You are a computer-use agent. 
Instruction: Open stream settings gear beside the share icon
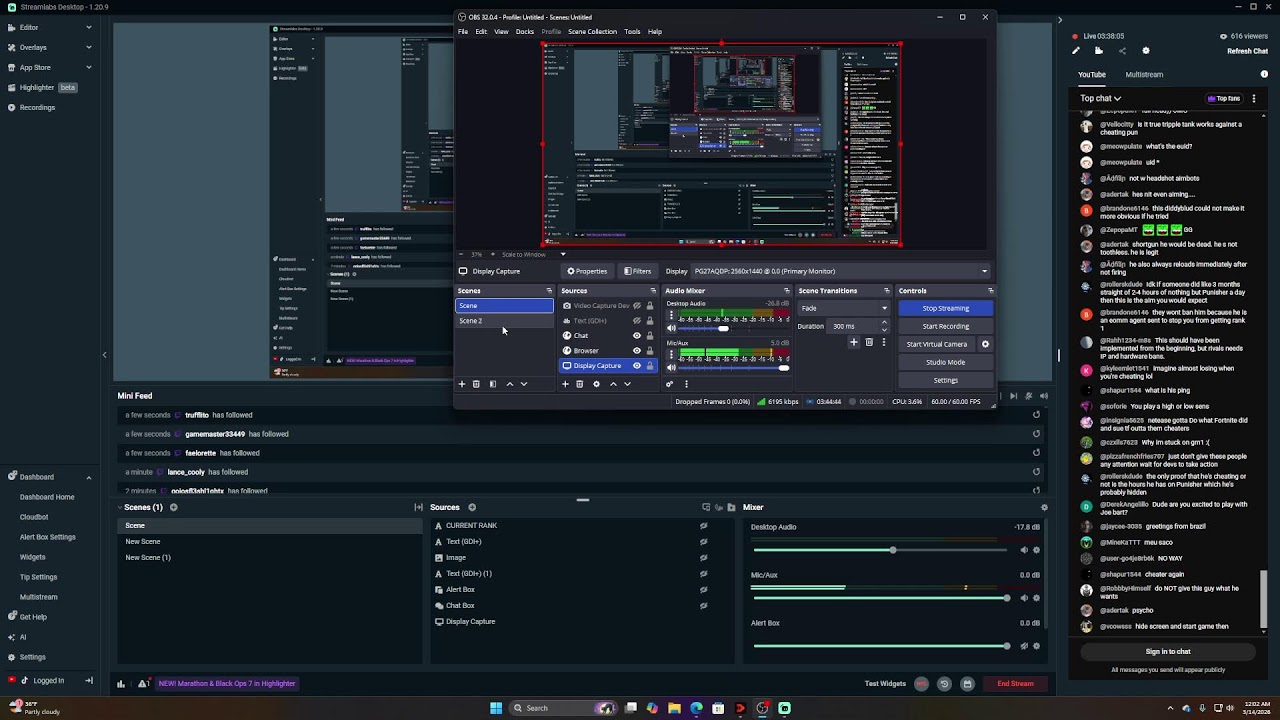point(1146,51)
